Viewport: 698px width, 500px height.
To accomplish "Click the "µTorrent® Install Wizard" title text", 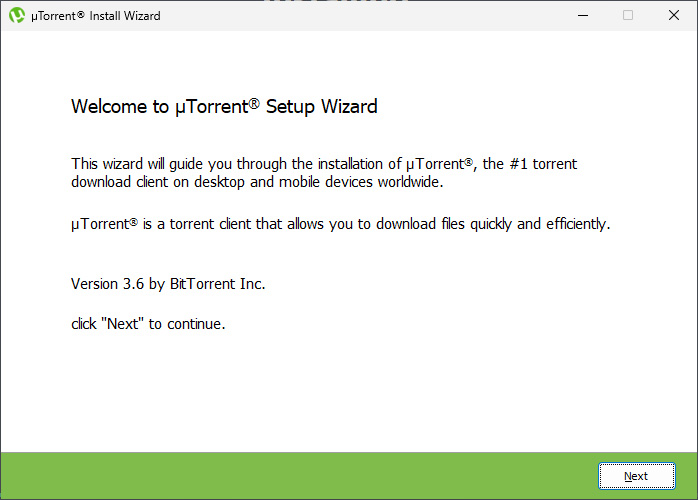I will [x=95, y=16].
